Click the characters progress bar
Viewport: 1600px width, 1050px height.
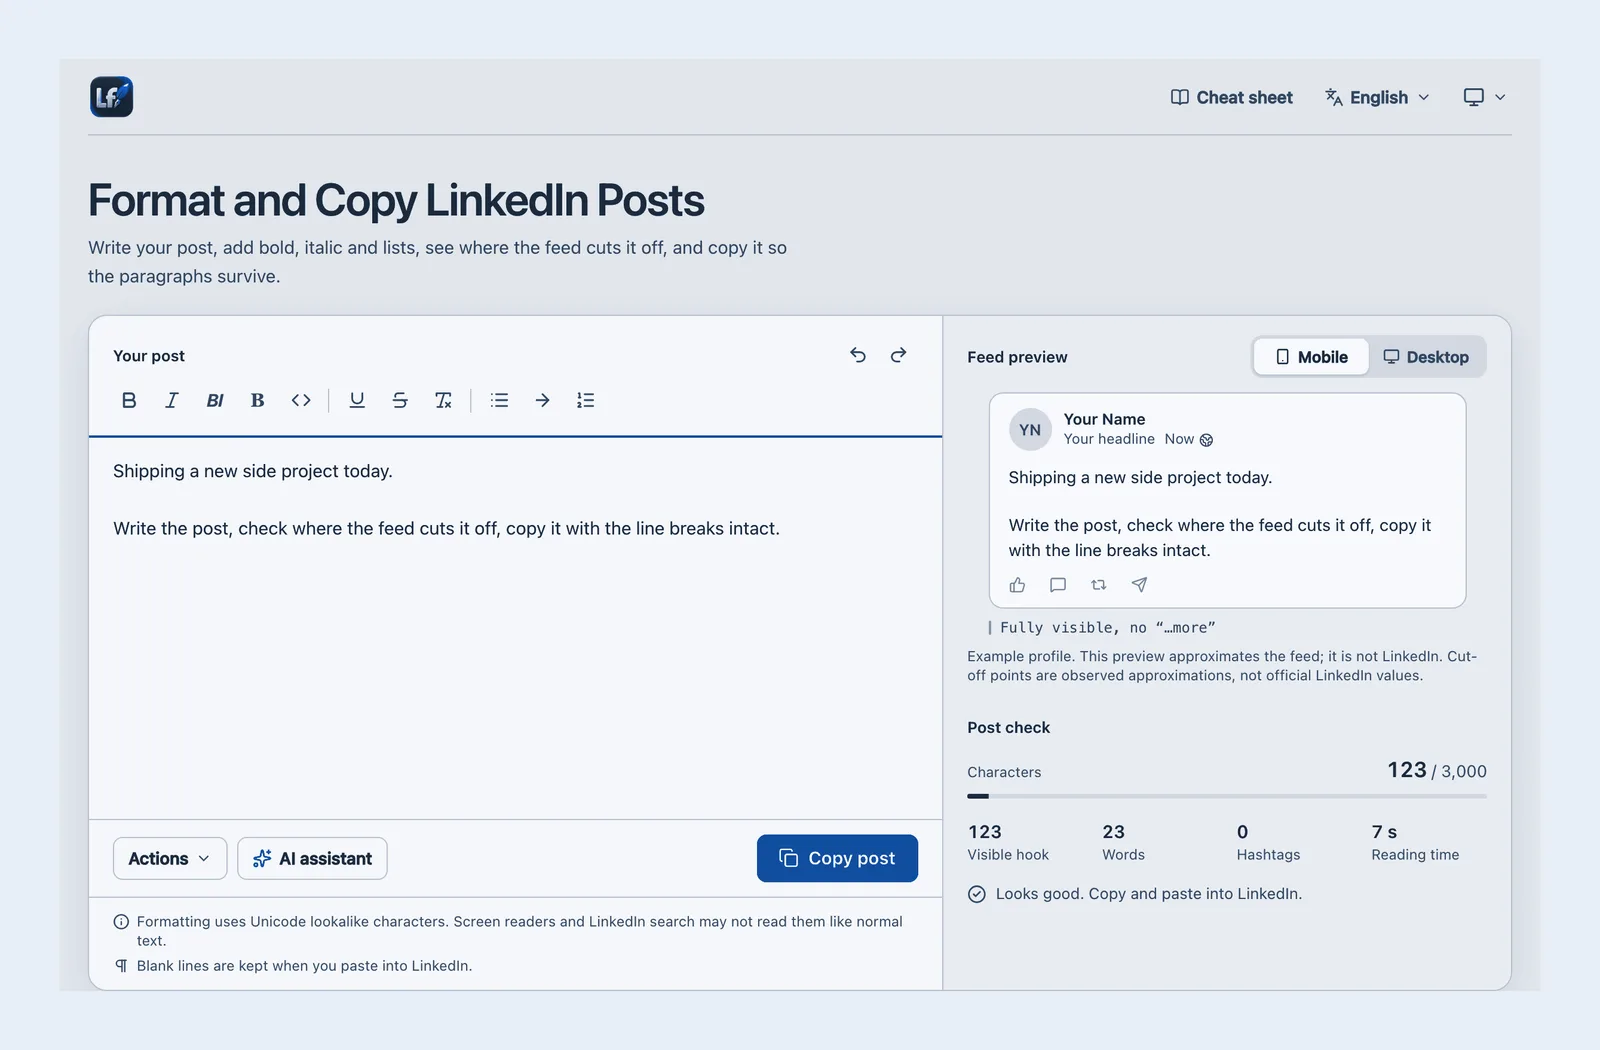click(1227, 796)
